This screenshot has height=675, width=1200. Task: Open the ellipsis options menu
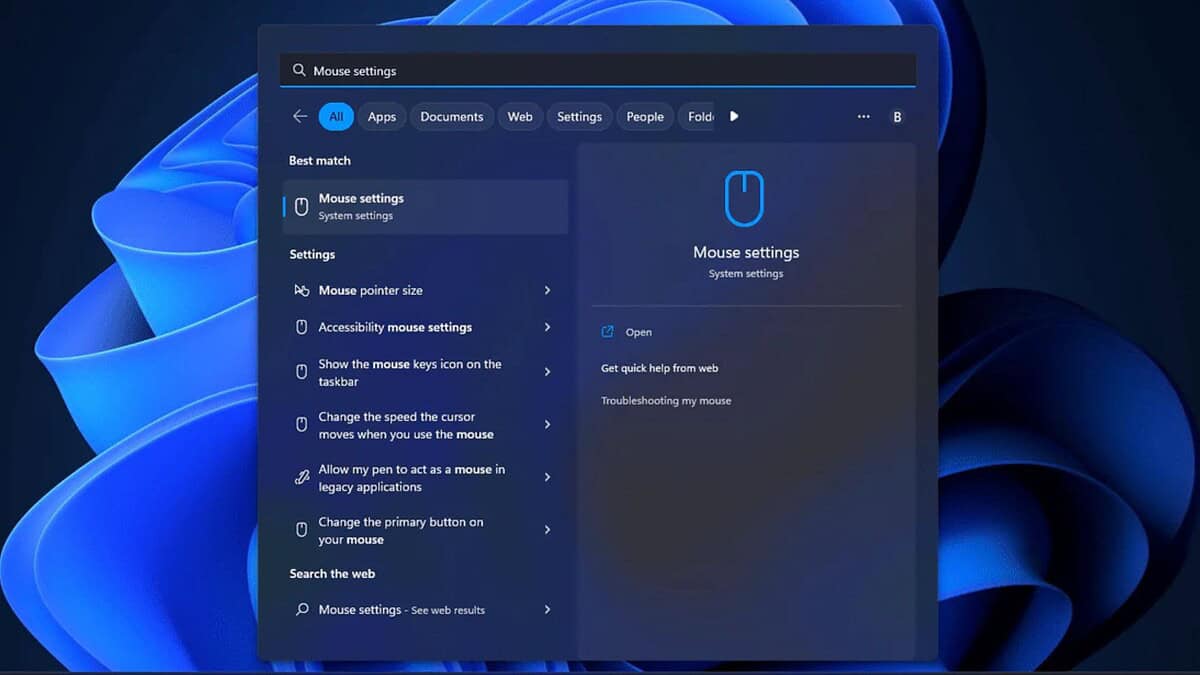pyautogui.click(x=863, y=117)
